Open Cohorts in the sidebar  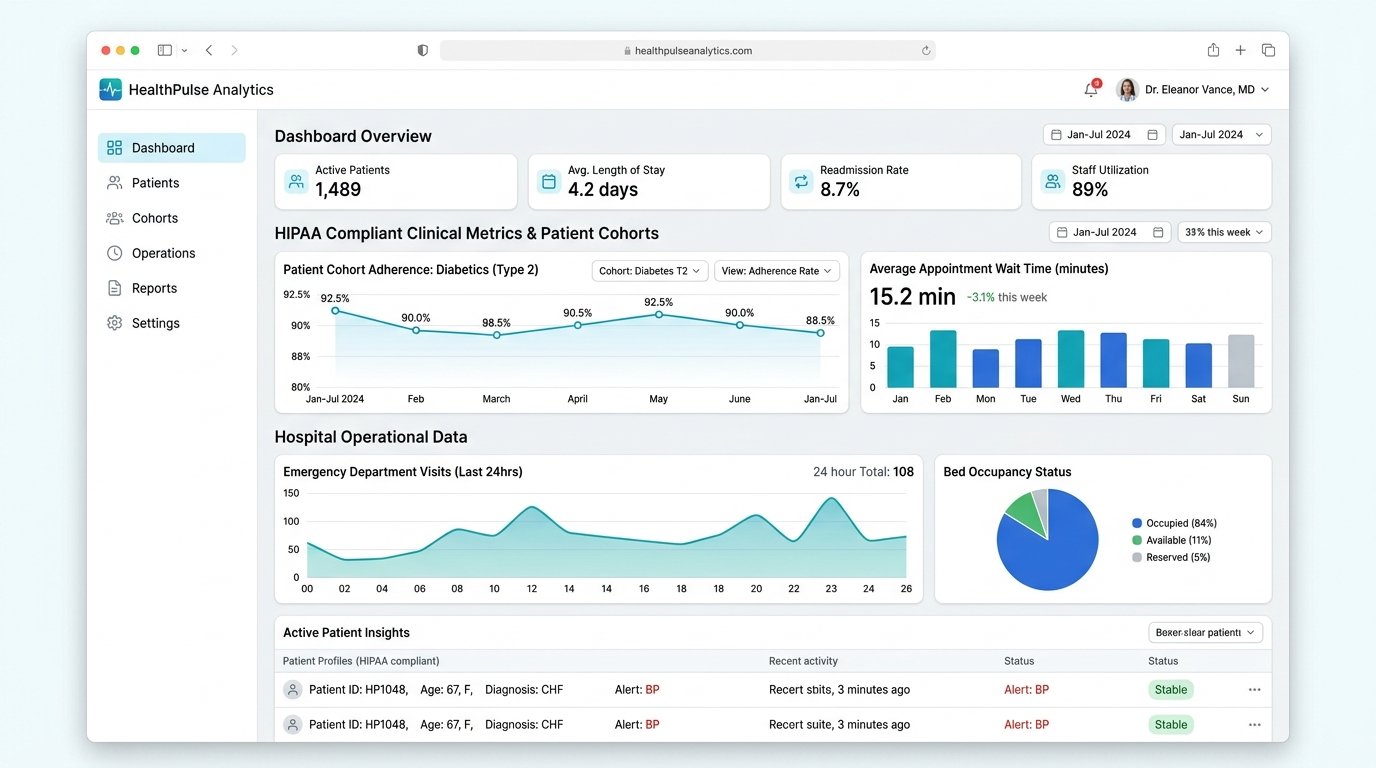point(172,218)
